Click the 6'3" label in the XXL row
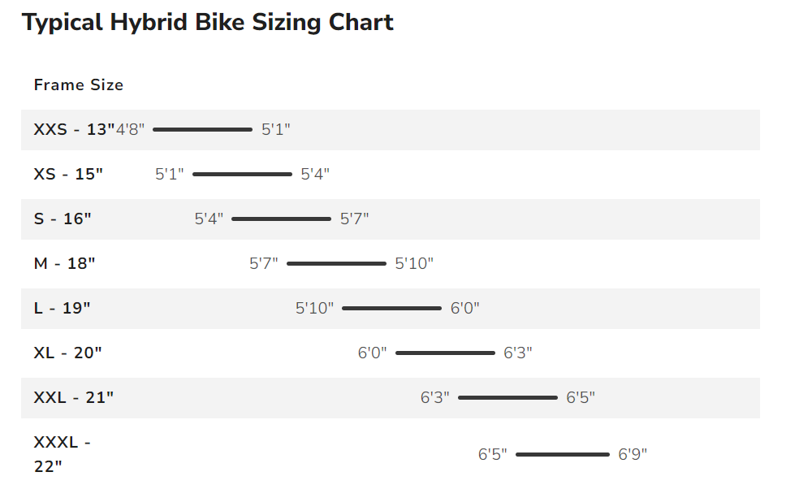The image size is (800, 498). [x=435, y=398]
